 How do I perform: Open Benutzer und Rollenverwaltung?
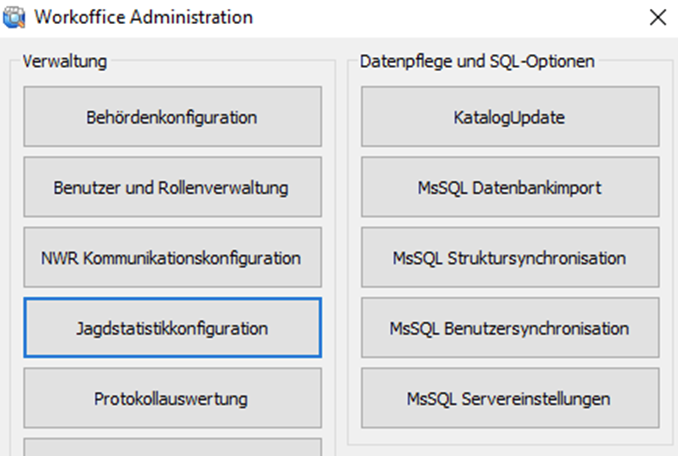[x=172, y=187]
